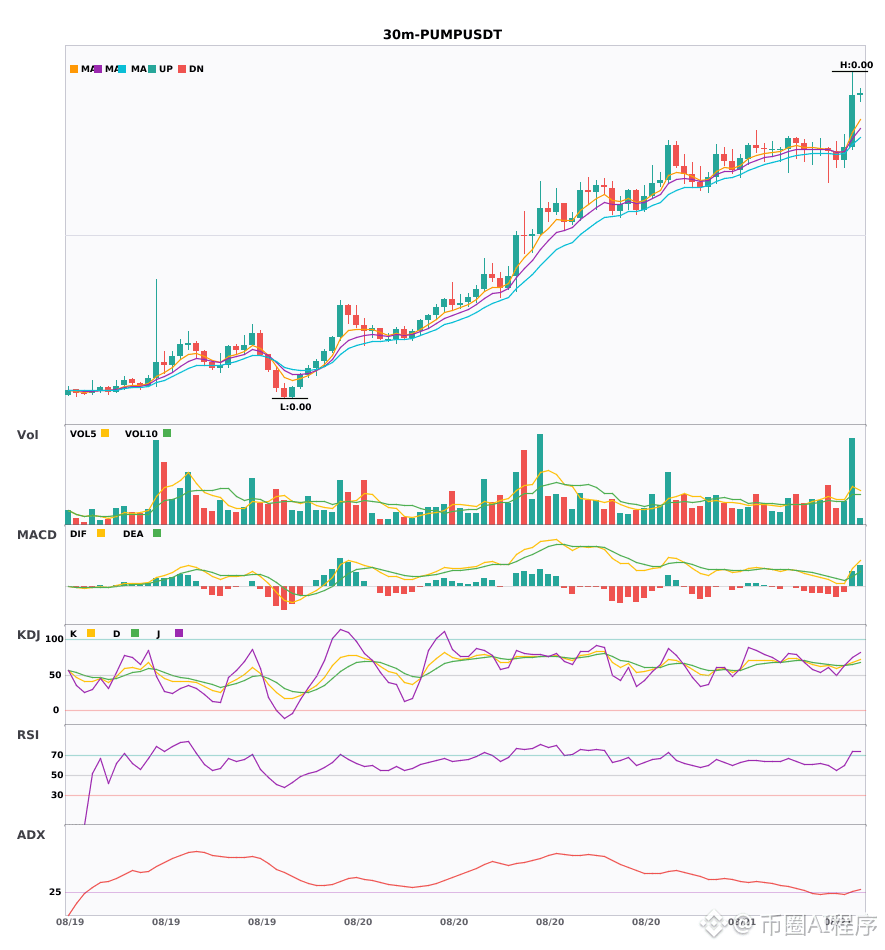885x950 pixels.
Task: Click the green D line swatch
Action: 135,633
